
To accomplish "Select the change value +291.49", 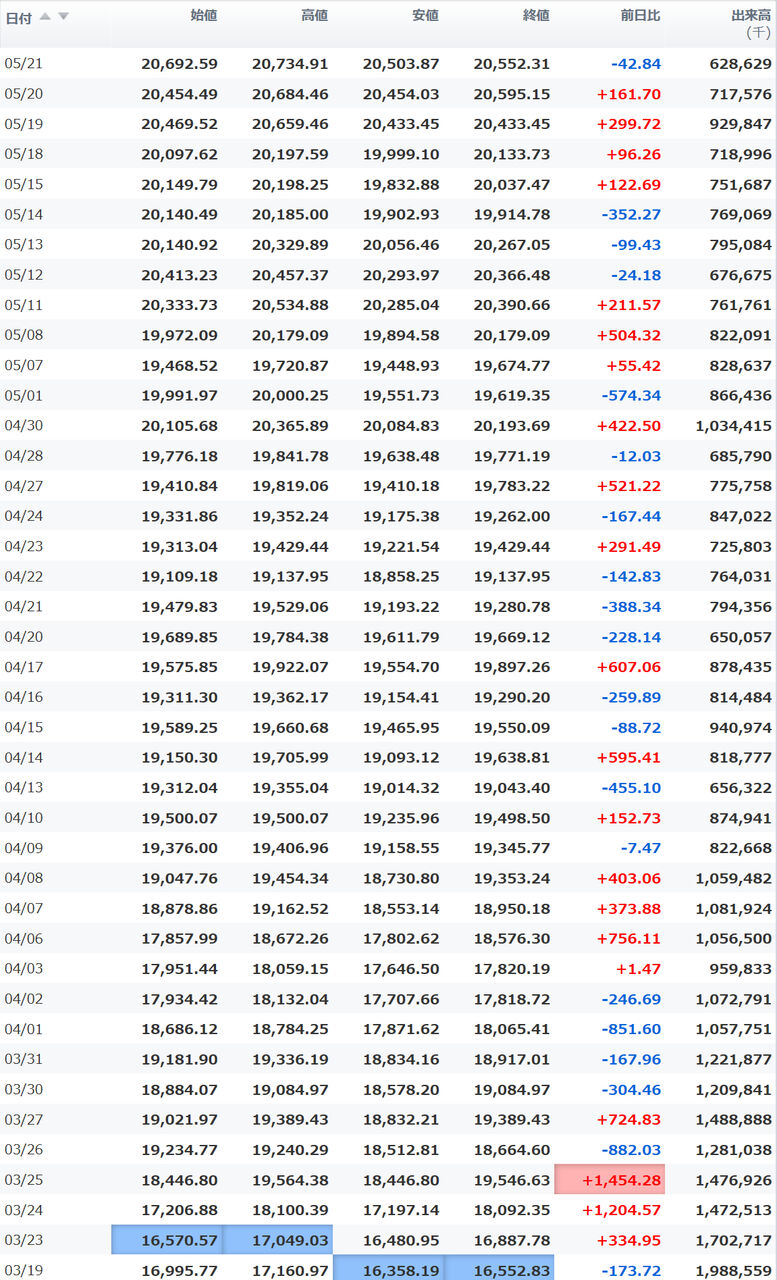I will [629, 546].
